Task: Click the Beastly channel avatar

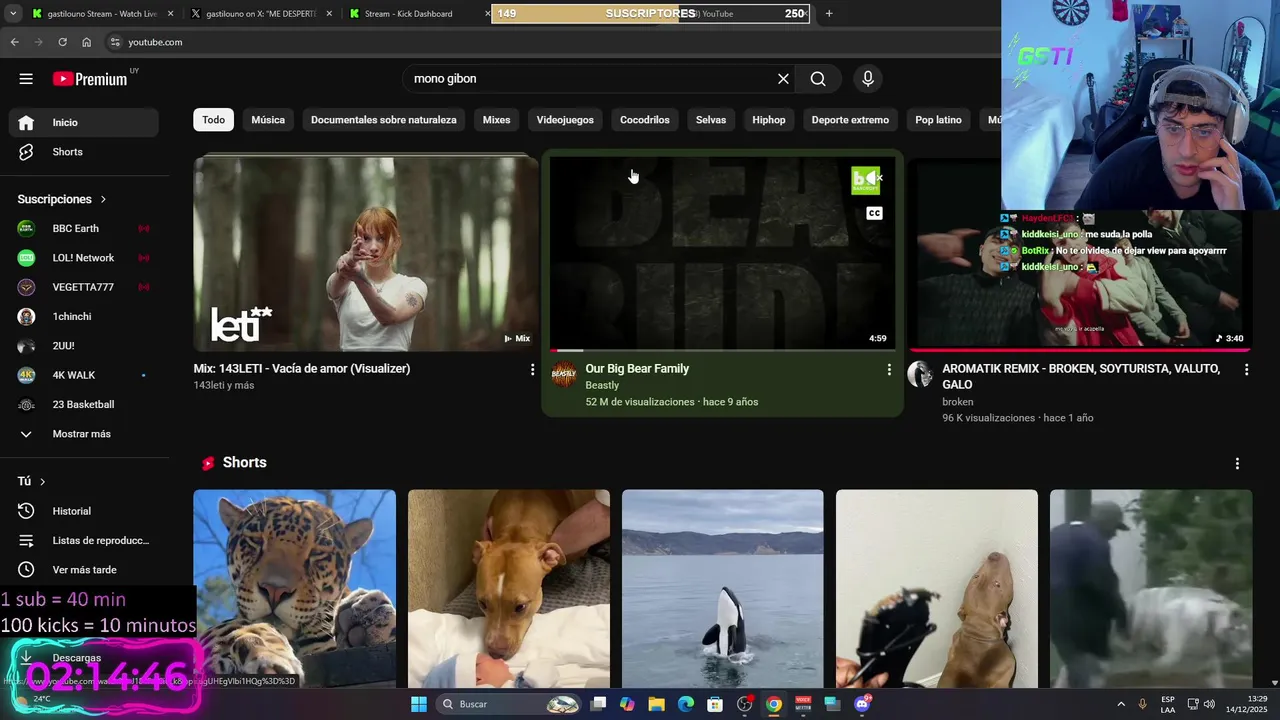Action: [x=564, y=375]
